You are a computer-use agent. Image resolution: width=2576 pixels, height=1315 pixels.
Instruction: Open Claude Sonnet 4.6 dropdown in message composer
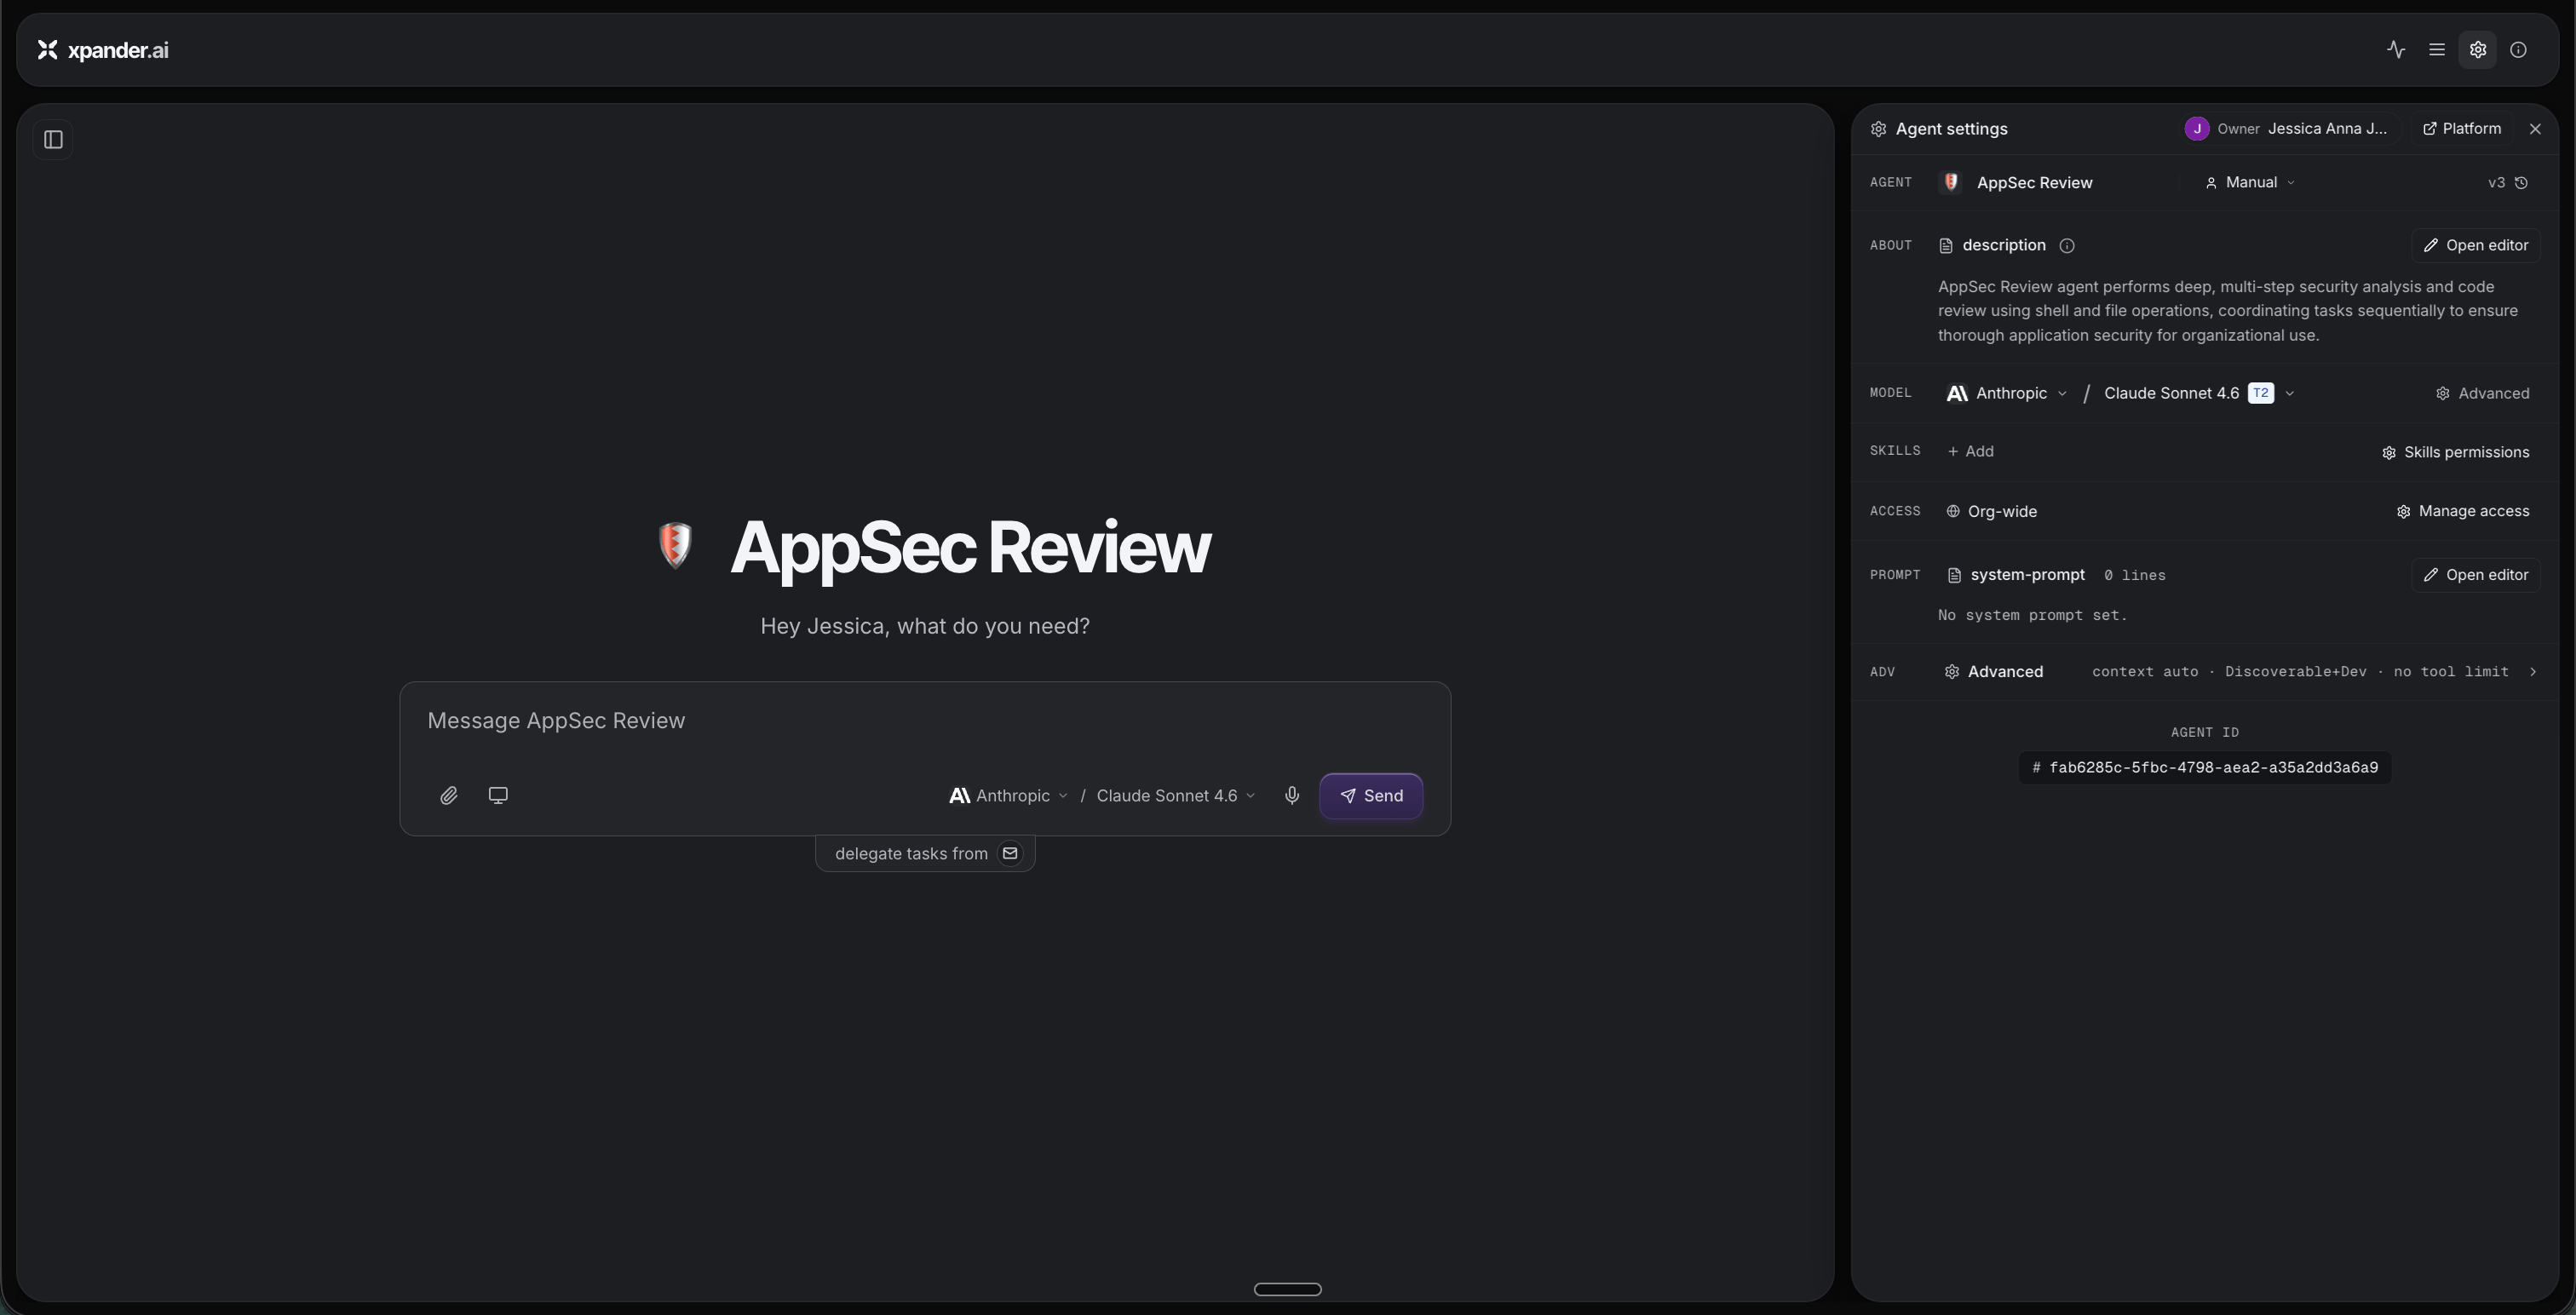[x=1175, y=796]
